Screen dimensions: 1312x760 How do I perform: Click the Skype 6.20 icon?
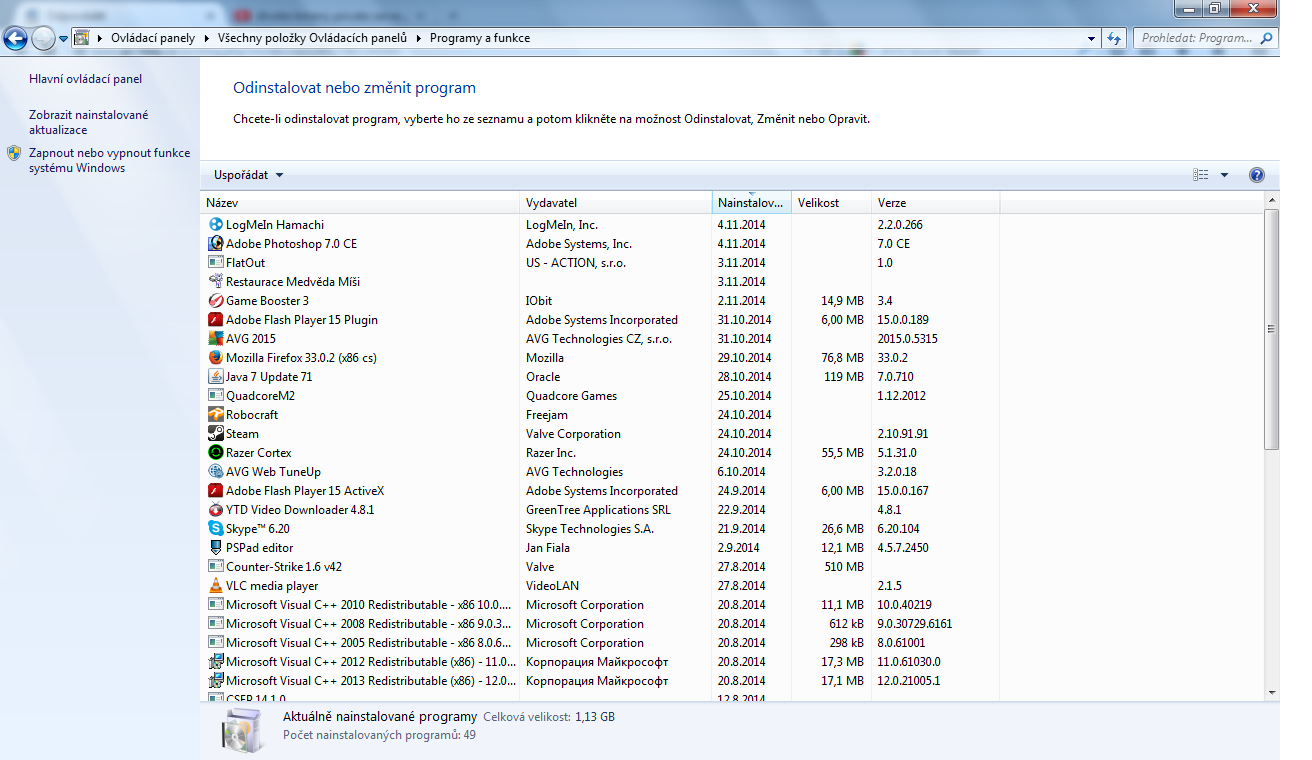[x=215, y=529]
